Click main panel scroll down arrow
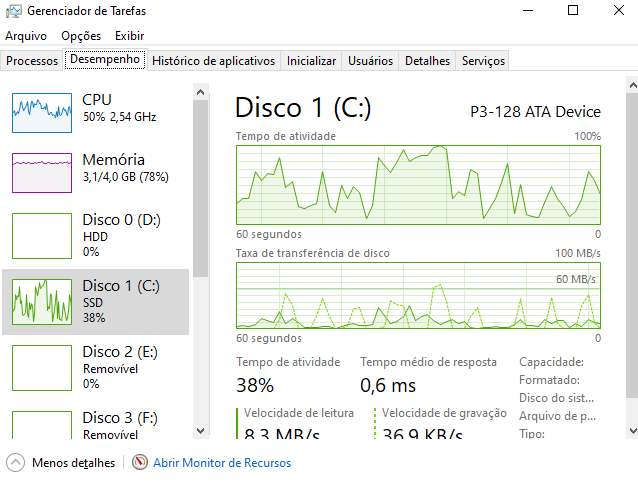This screenshot has height=484, width=638. pos(633,431)
